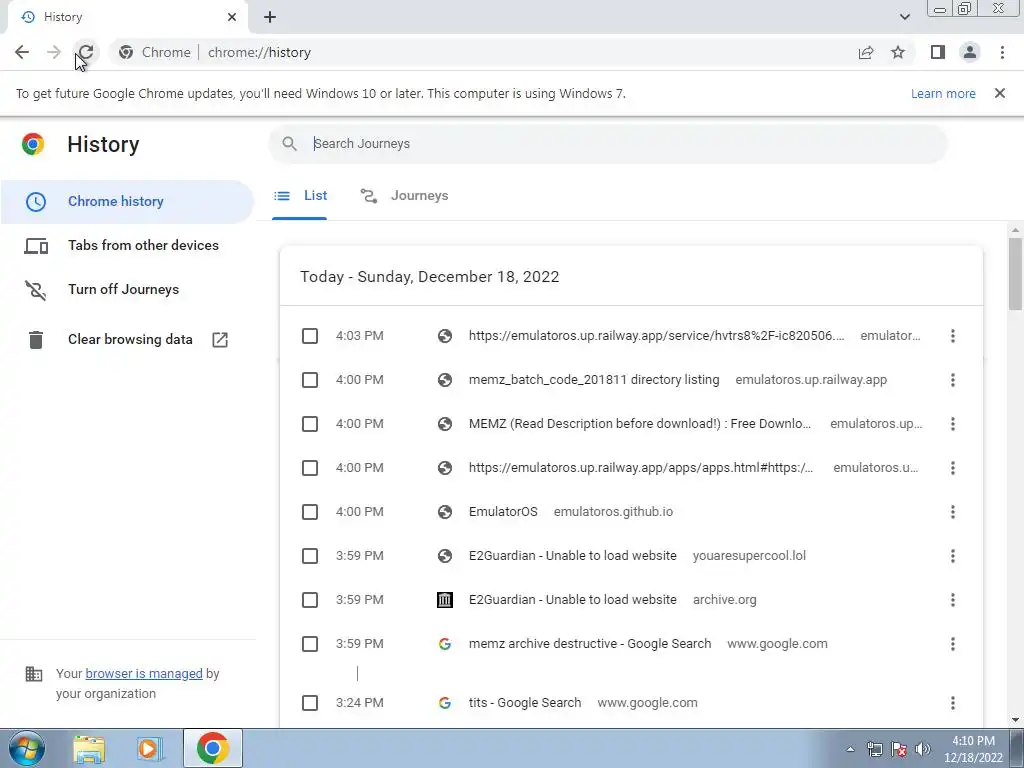Open actions menu for 4:03 PM railway.app entry
The height and width of the screenshot is (768, 1024).
[953, 336]
